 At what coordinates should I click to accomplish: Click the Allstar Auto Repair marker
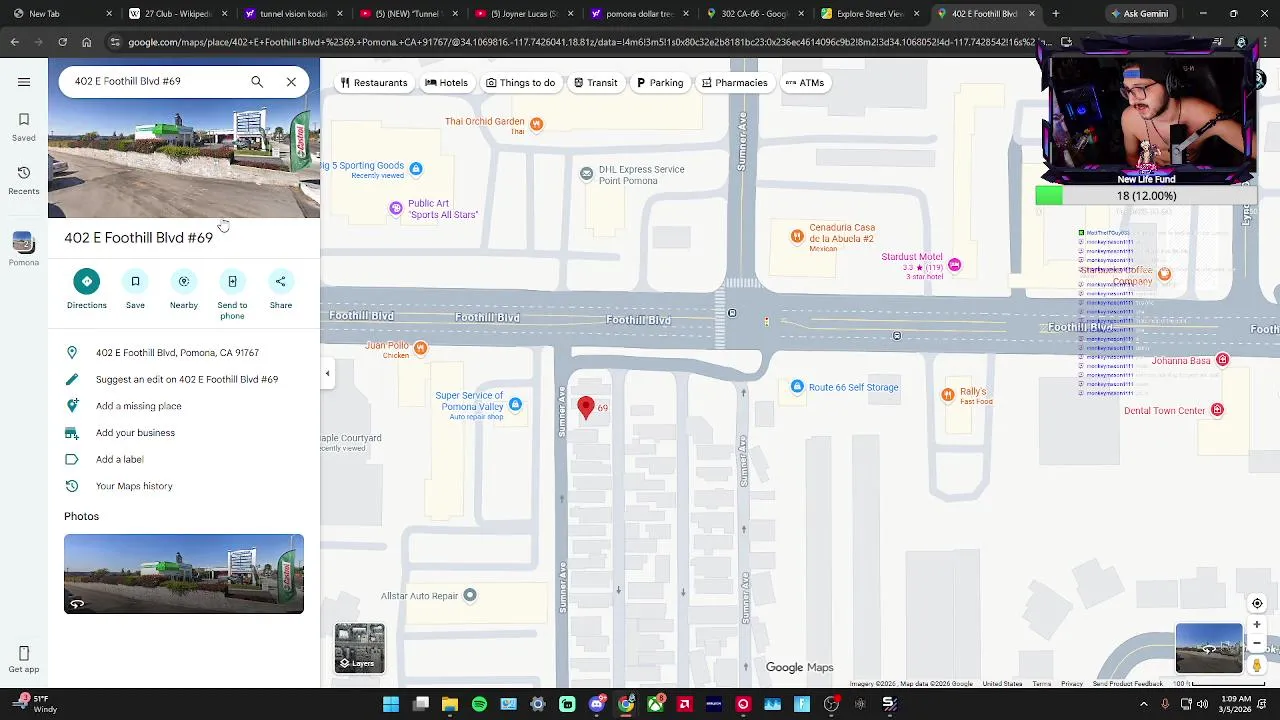pos(470,596)
